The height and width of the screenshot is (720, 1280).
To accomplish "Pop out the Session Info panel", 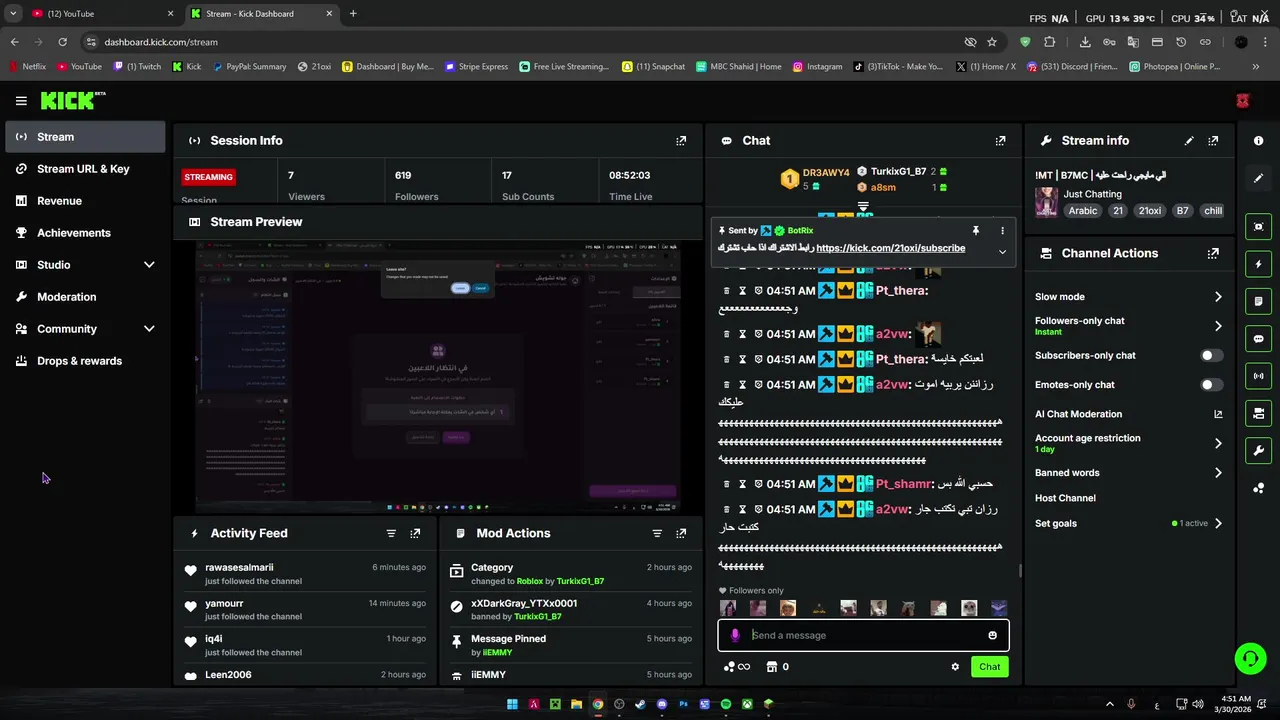I will click(681, 141).
